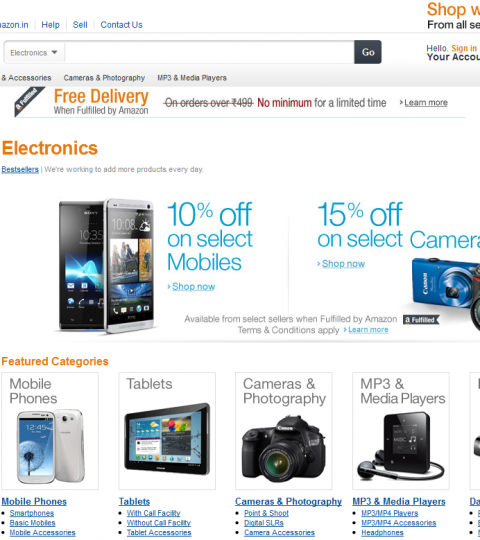The image size is (480, 540).
Task: Open the MP3 & Media Players nav tab
Action: (192, 78)
